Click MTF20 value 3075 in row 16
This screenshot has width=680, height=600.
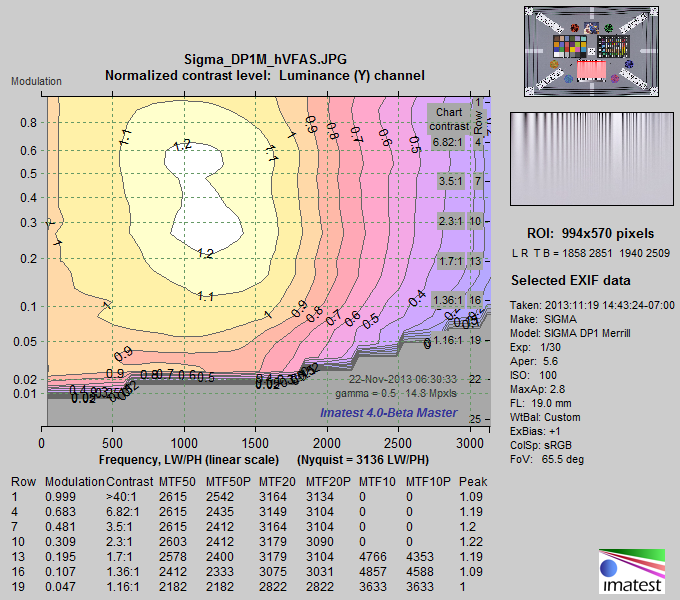pyautogui.click(x=273, y=572)
